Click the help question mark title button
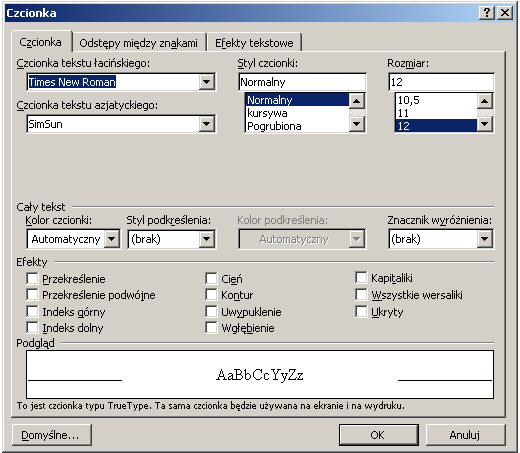The height and width of the screenshot is (453, 520). pyautogui.click(x=487, y=13)
